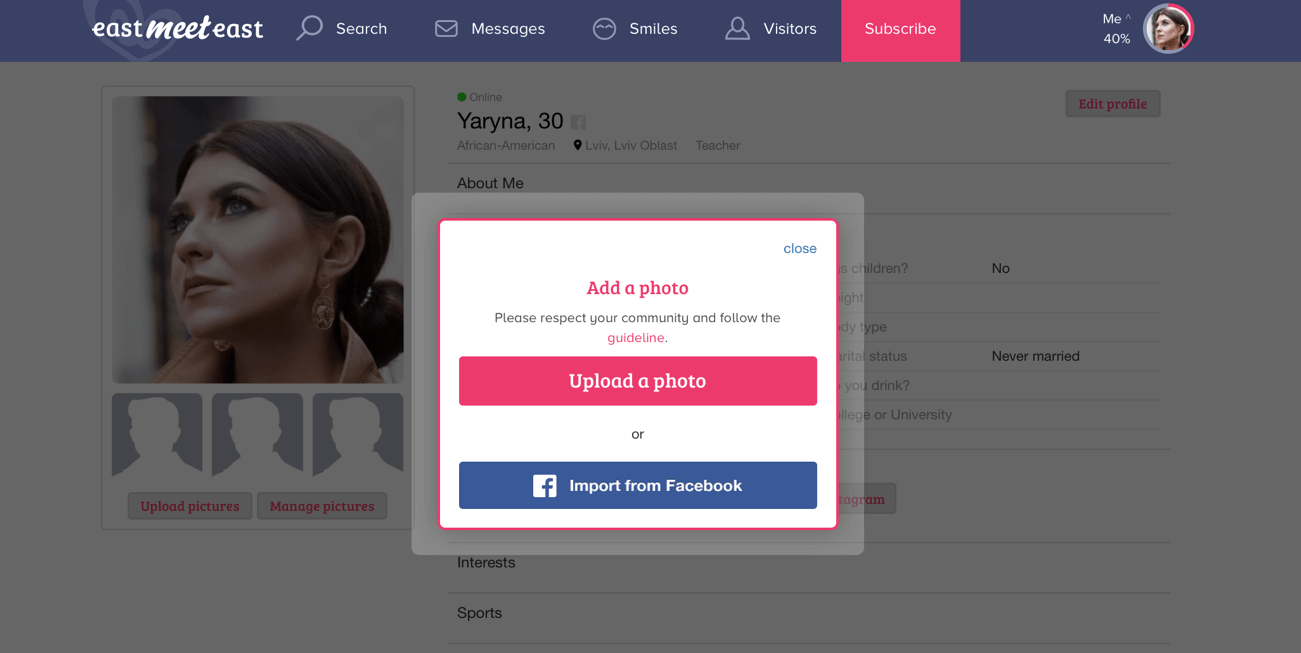Click the Search magnifying glass icon
Viewport: 1301px width, 653px height.
[310, 28]
